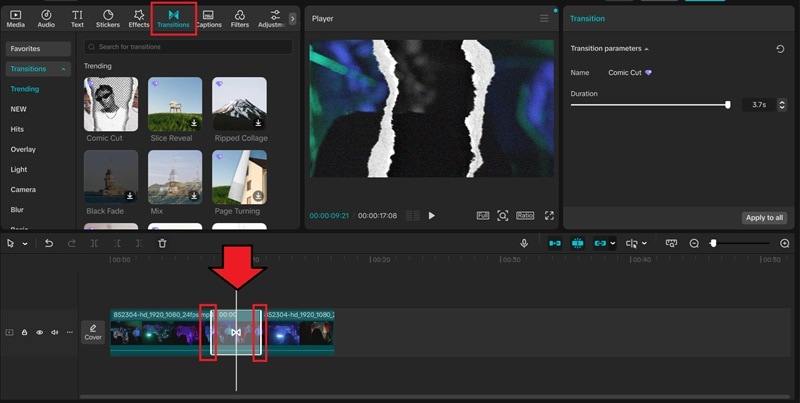Select the Mix transition thumbnail
This screenshot has height=403, width=800.
175,177
